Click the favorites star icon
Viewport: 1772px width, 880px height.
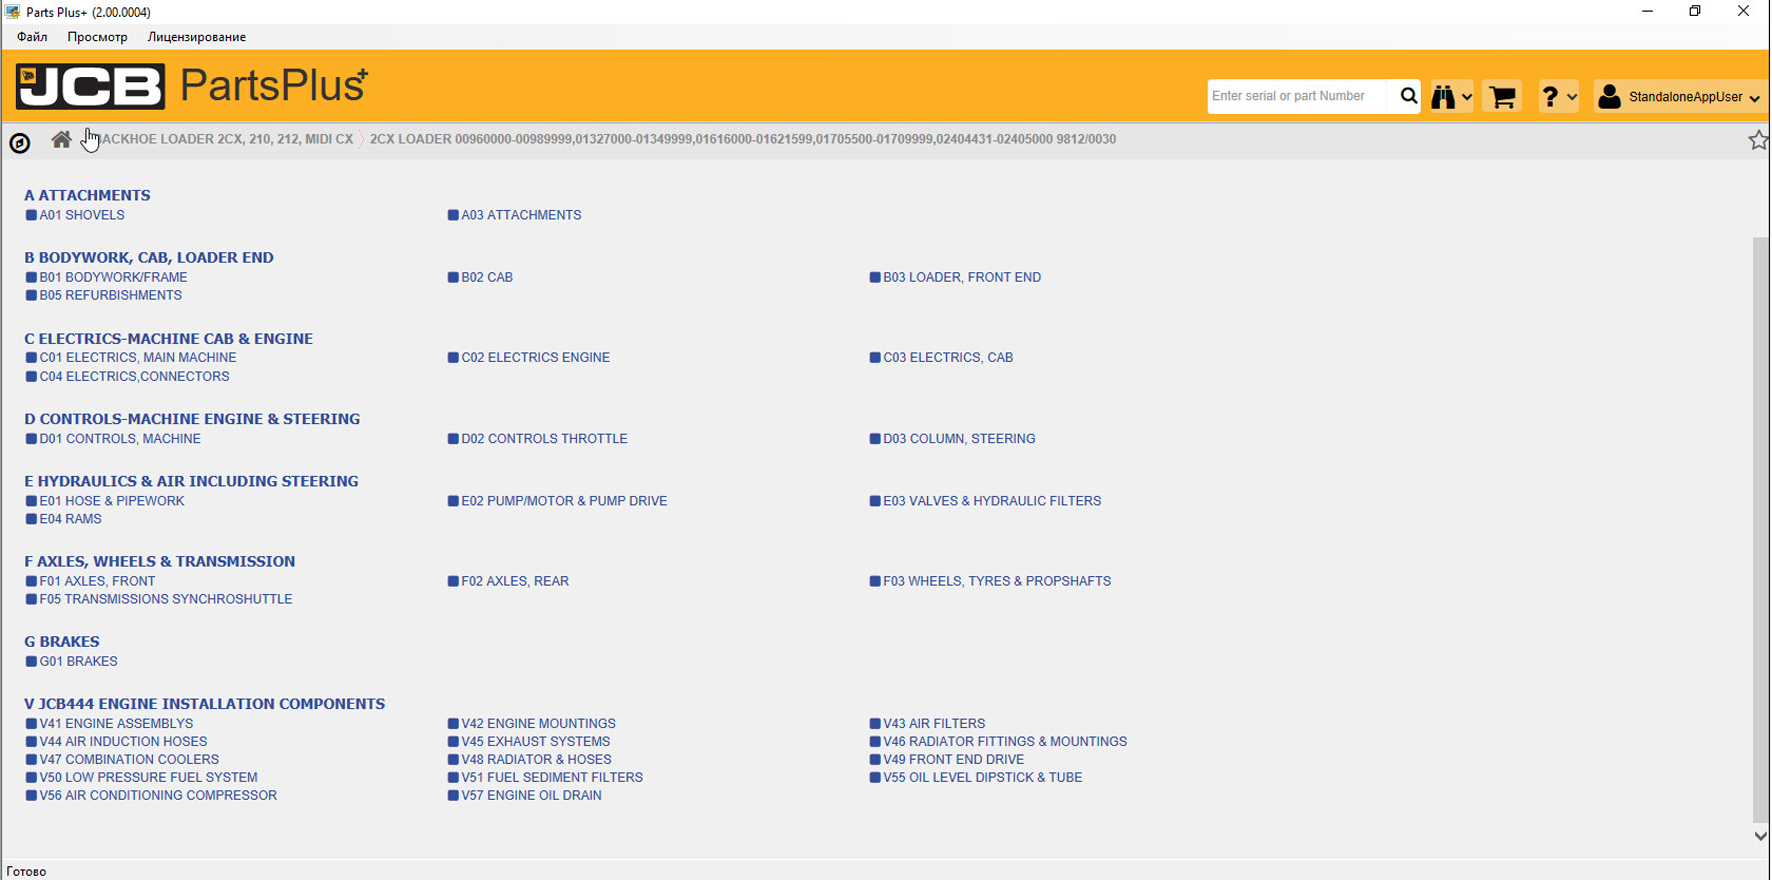pos(1757,140)
